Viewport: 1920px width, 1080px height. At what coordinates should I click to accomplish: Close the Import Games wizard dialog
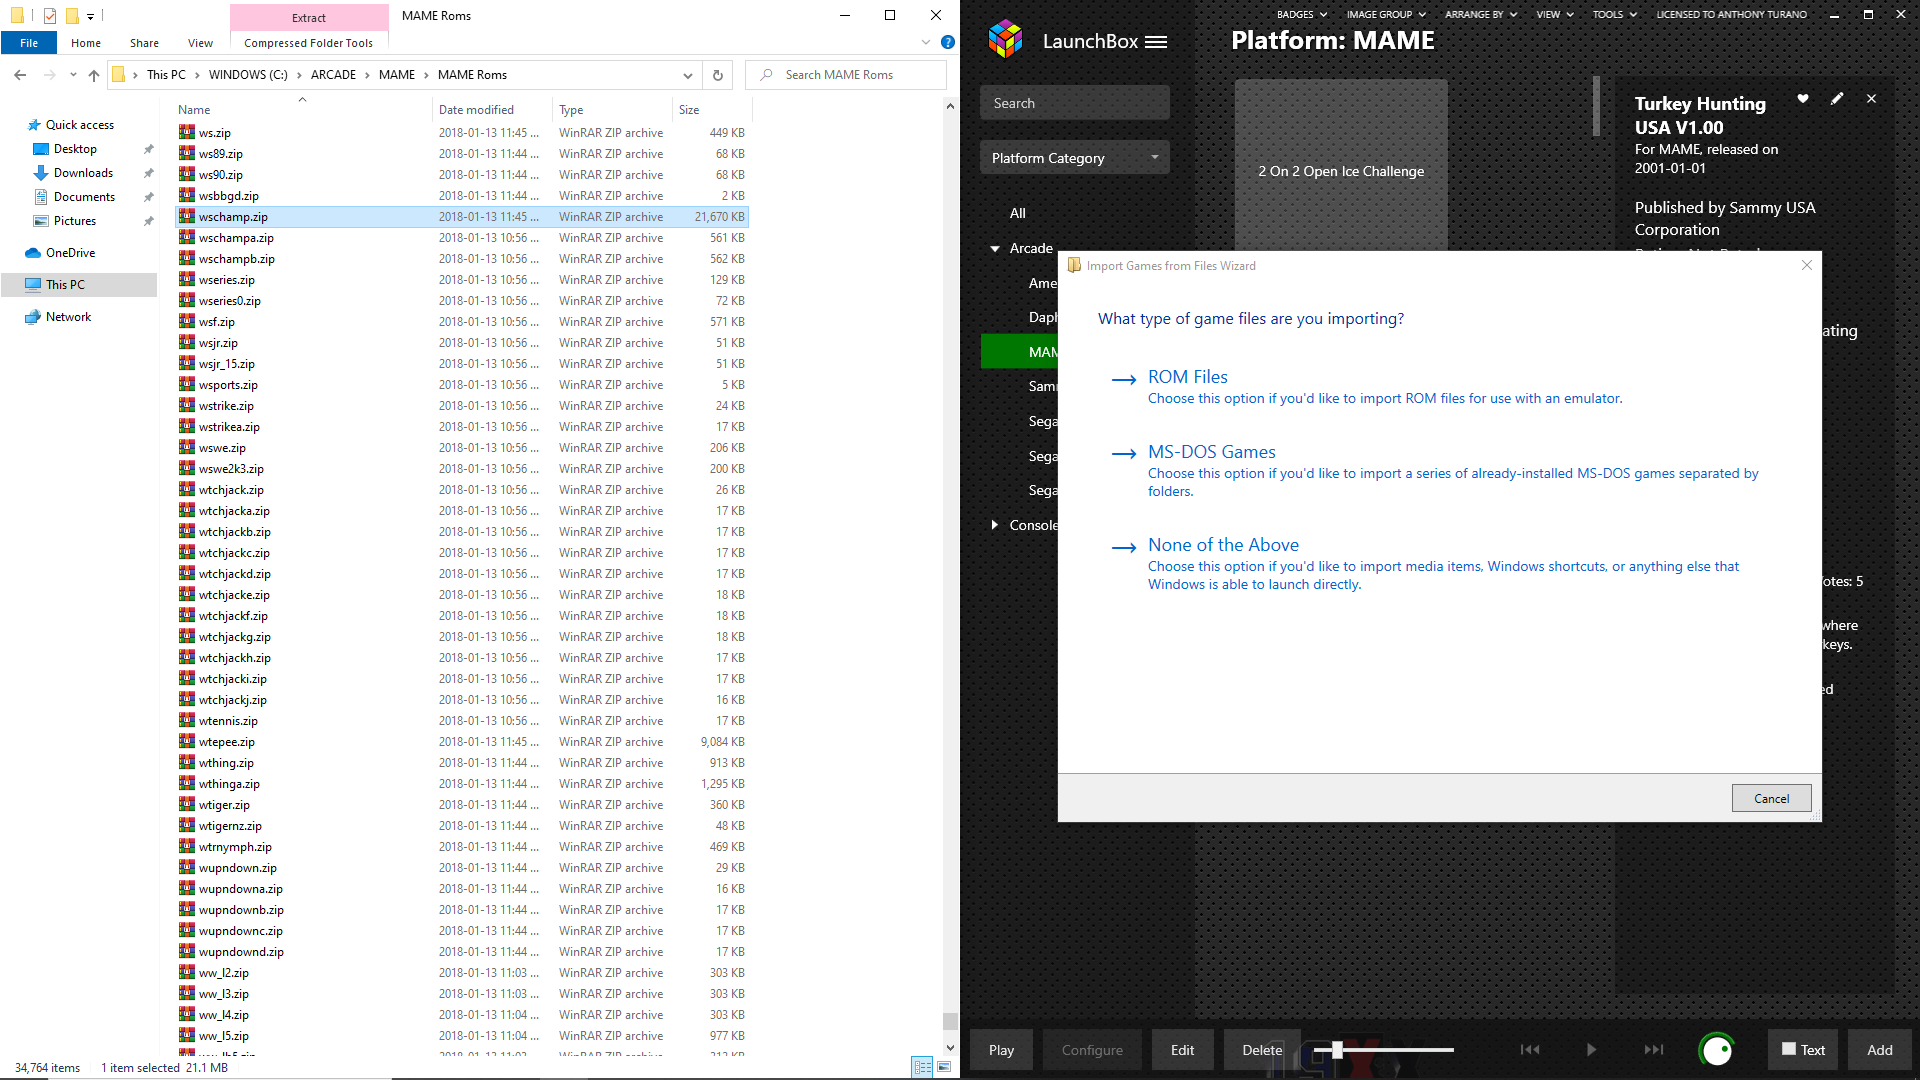[x=1806, y=265]
